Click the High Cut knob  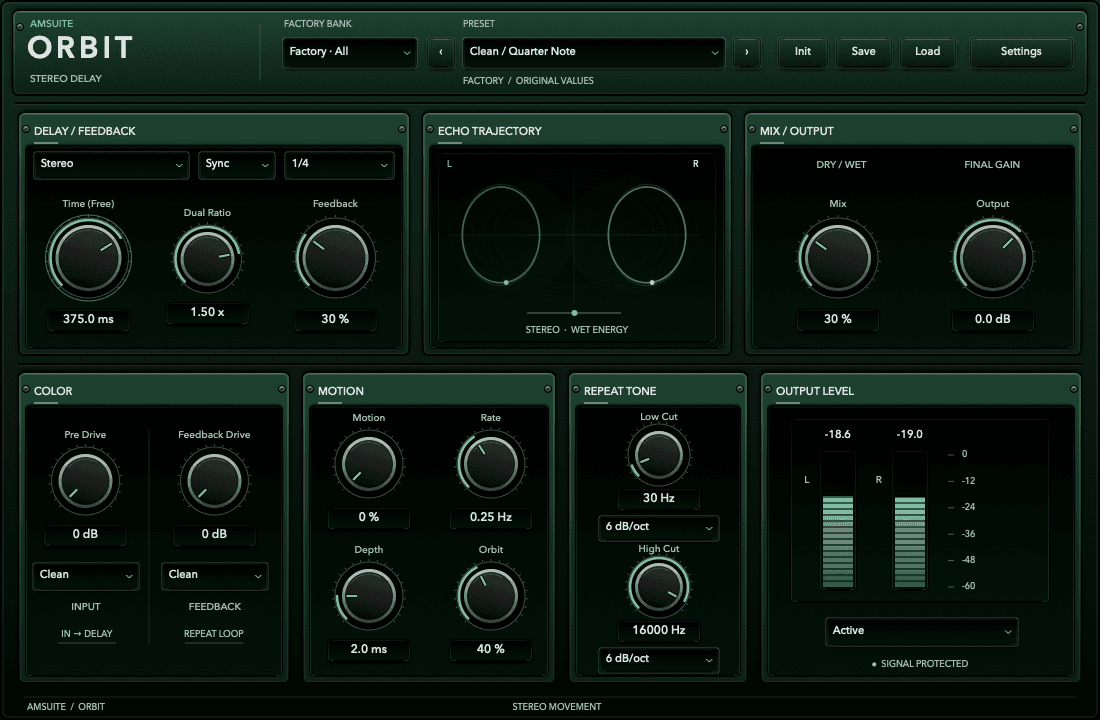tap(659, 587)
